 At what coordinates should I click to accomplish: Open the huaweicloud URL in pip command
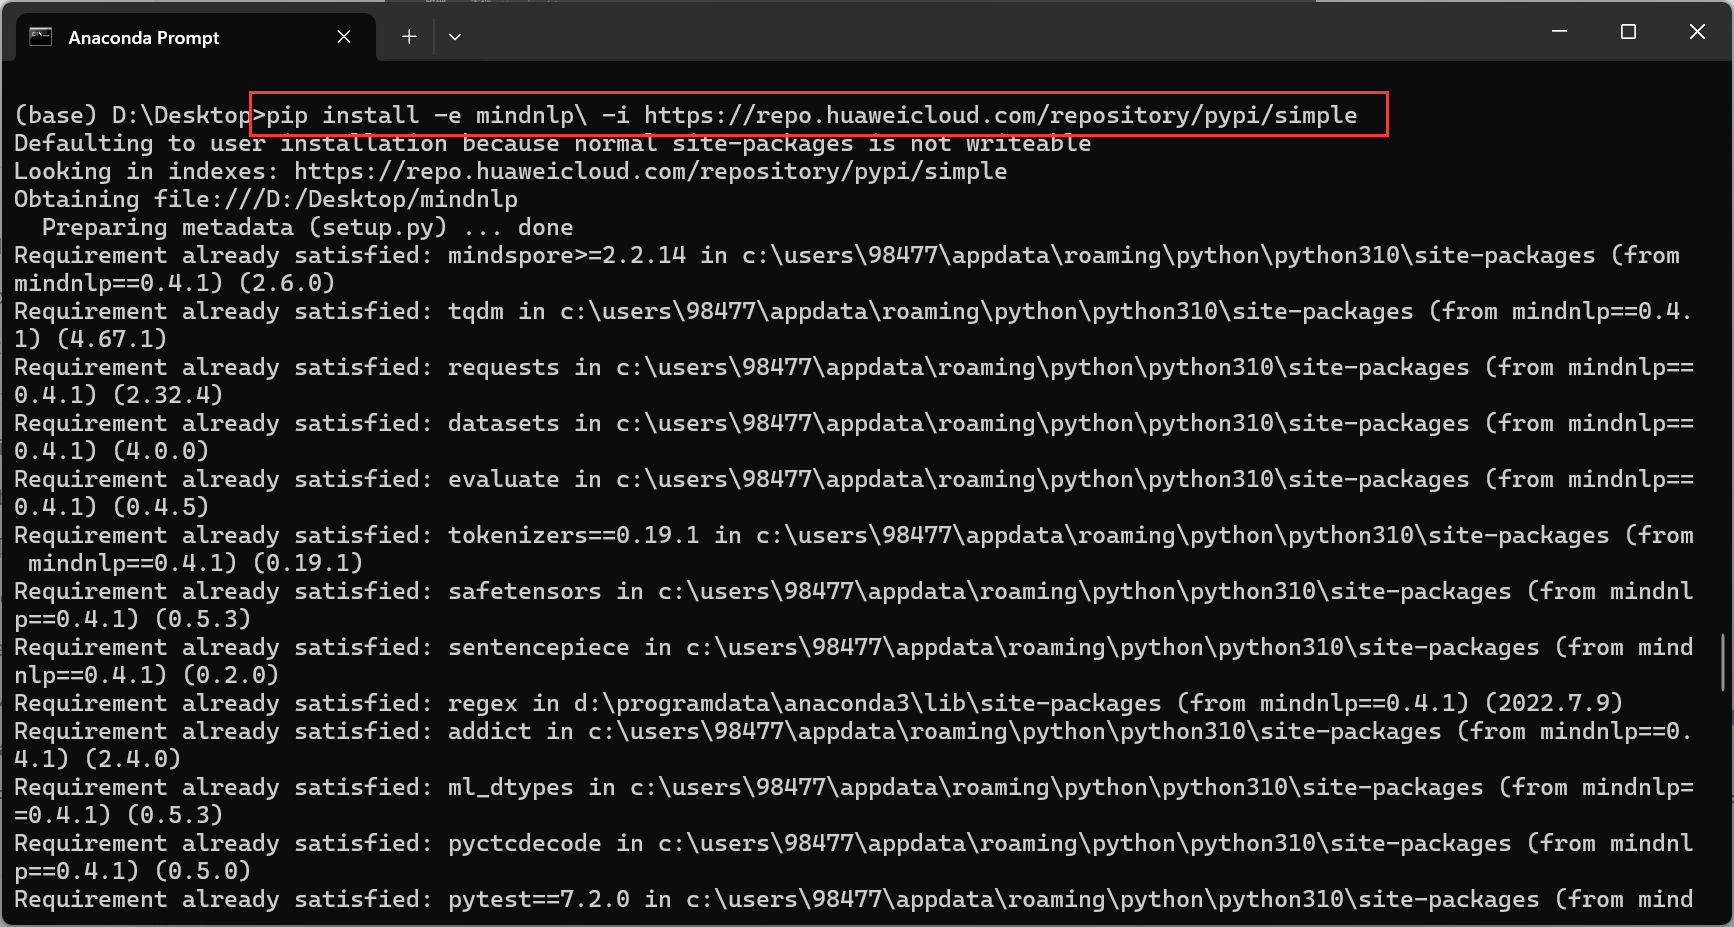click(x=1000, y=116)
